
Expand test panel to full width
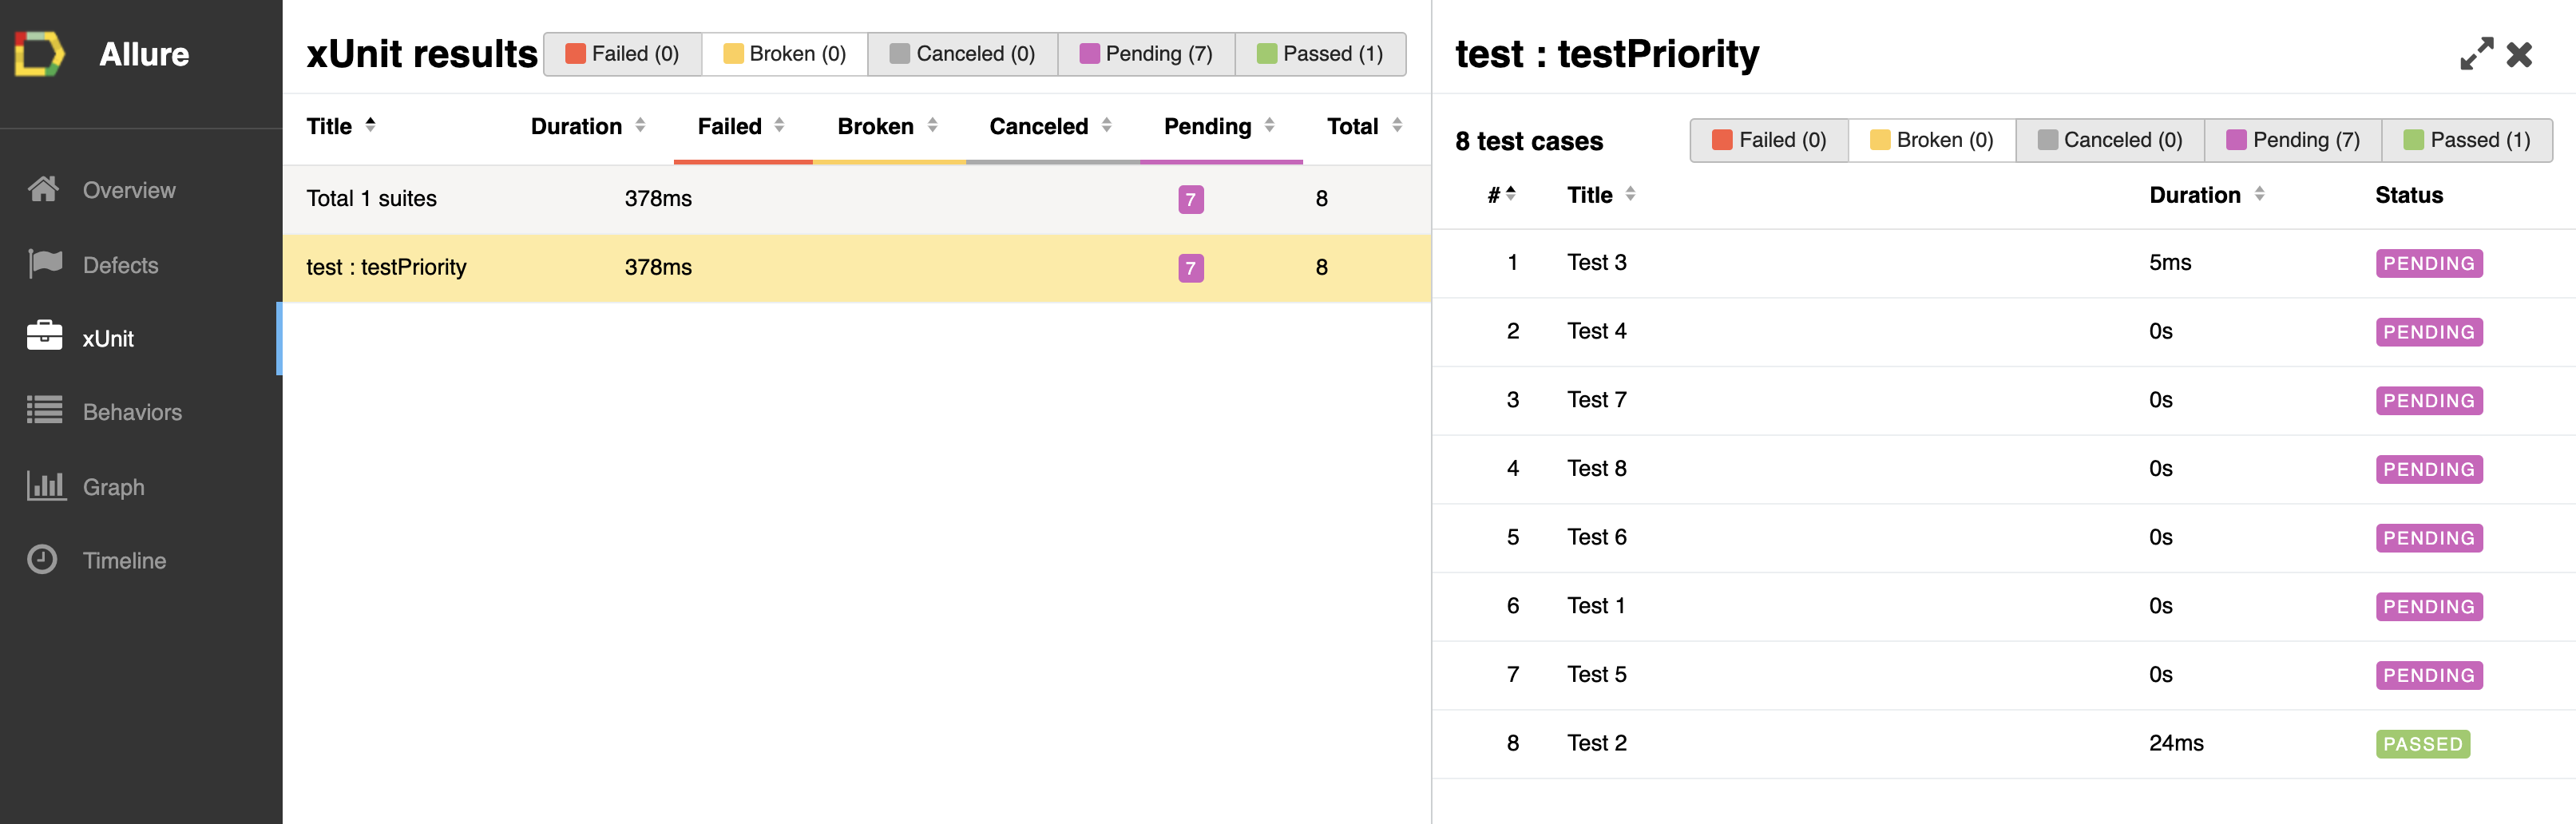(x=2476, y=54)
